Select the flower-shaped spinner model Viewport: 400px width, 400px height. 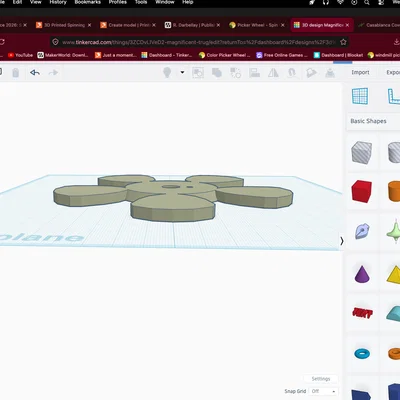click(x=173, y=197)
